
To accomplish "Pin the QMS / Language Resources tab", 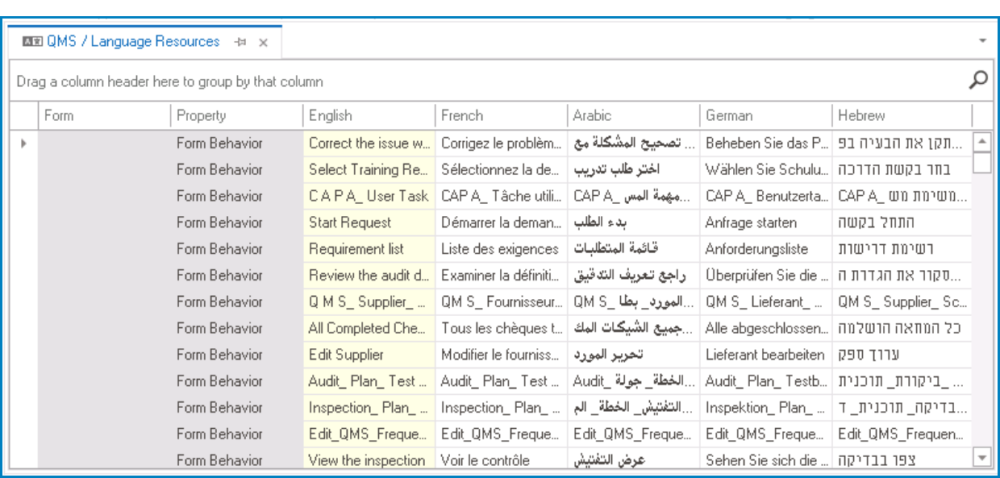I will pyautogui.click(x=240, y=42).
